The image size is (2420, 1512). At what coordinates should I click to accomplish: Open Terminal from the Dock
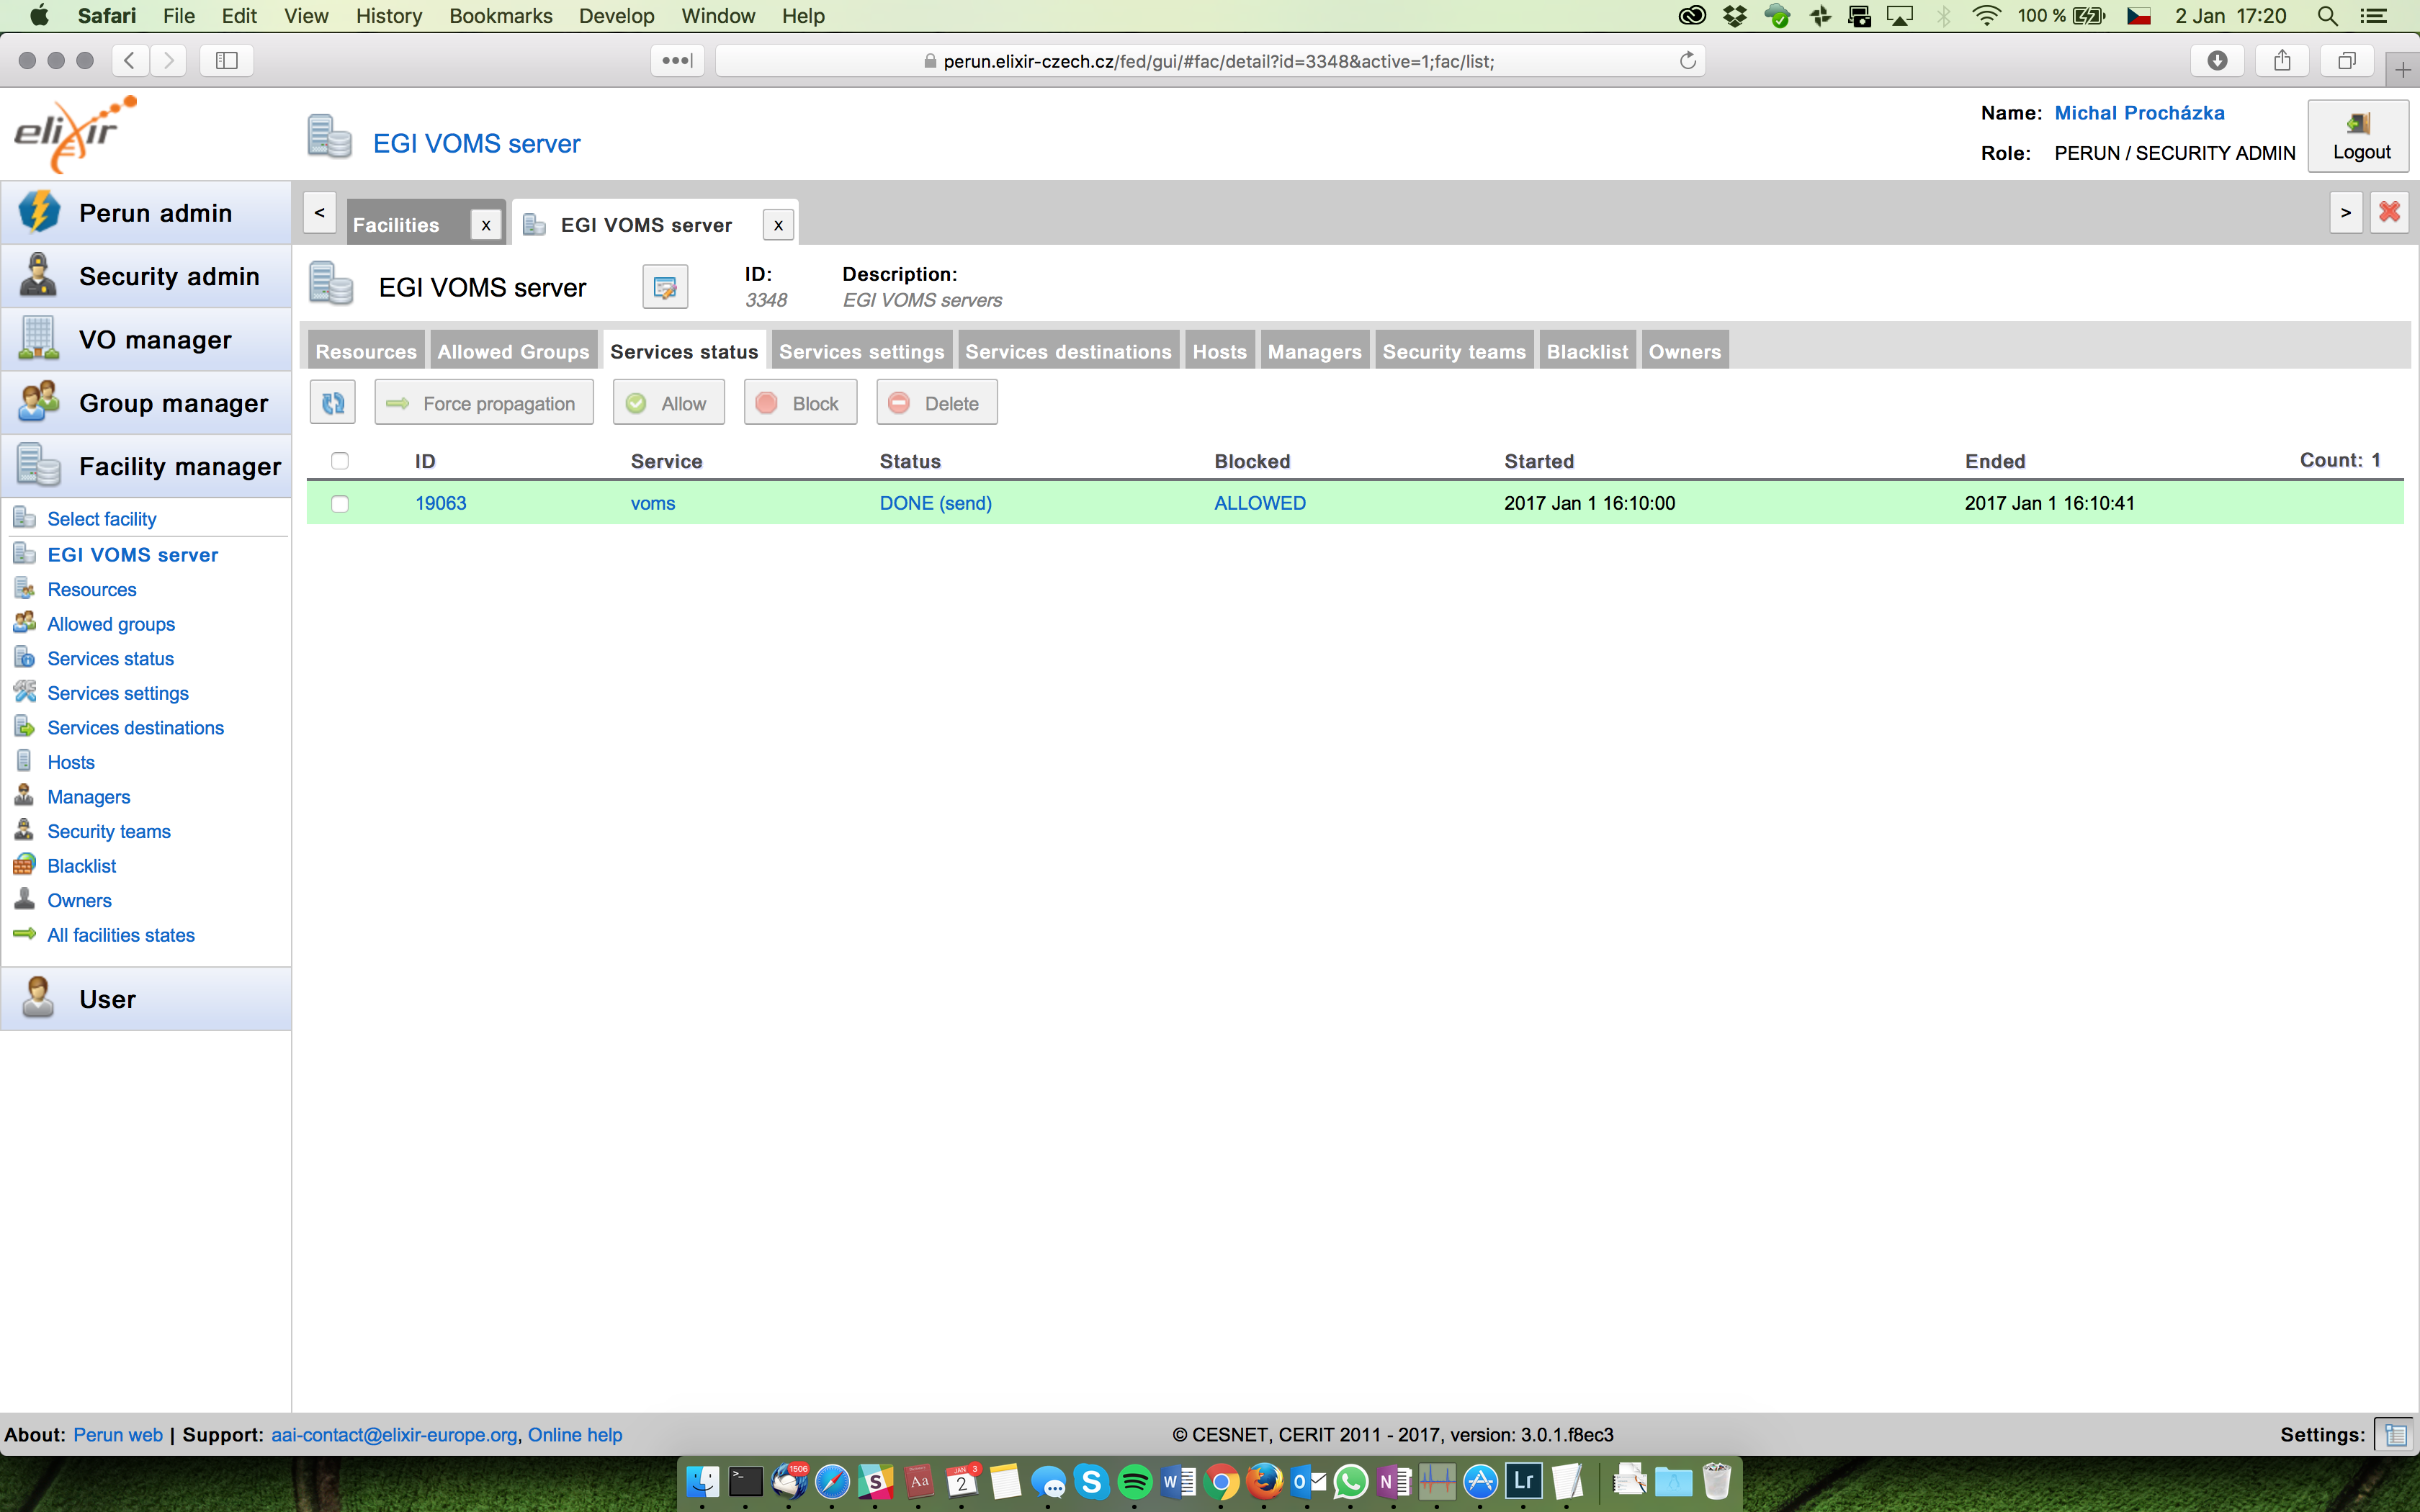[745, 1481]
